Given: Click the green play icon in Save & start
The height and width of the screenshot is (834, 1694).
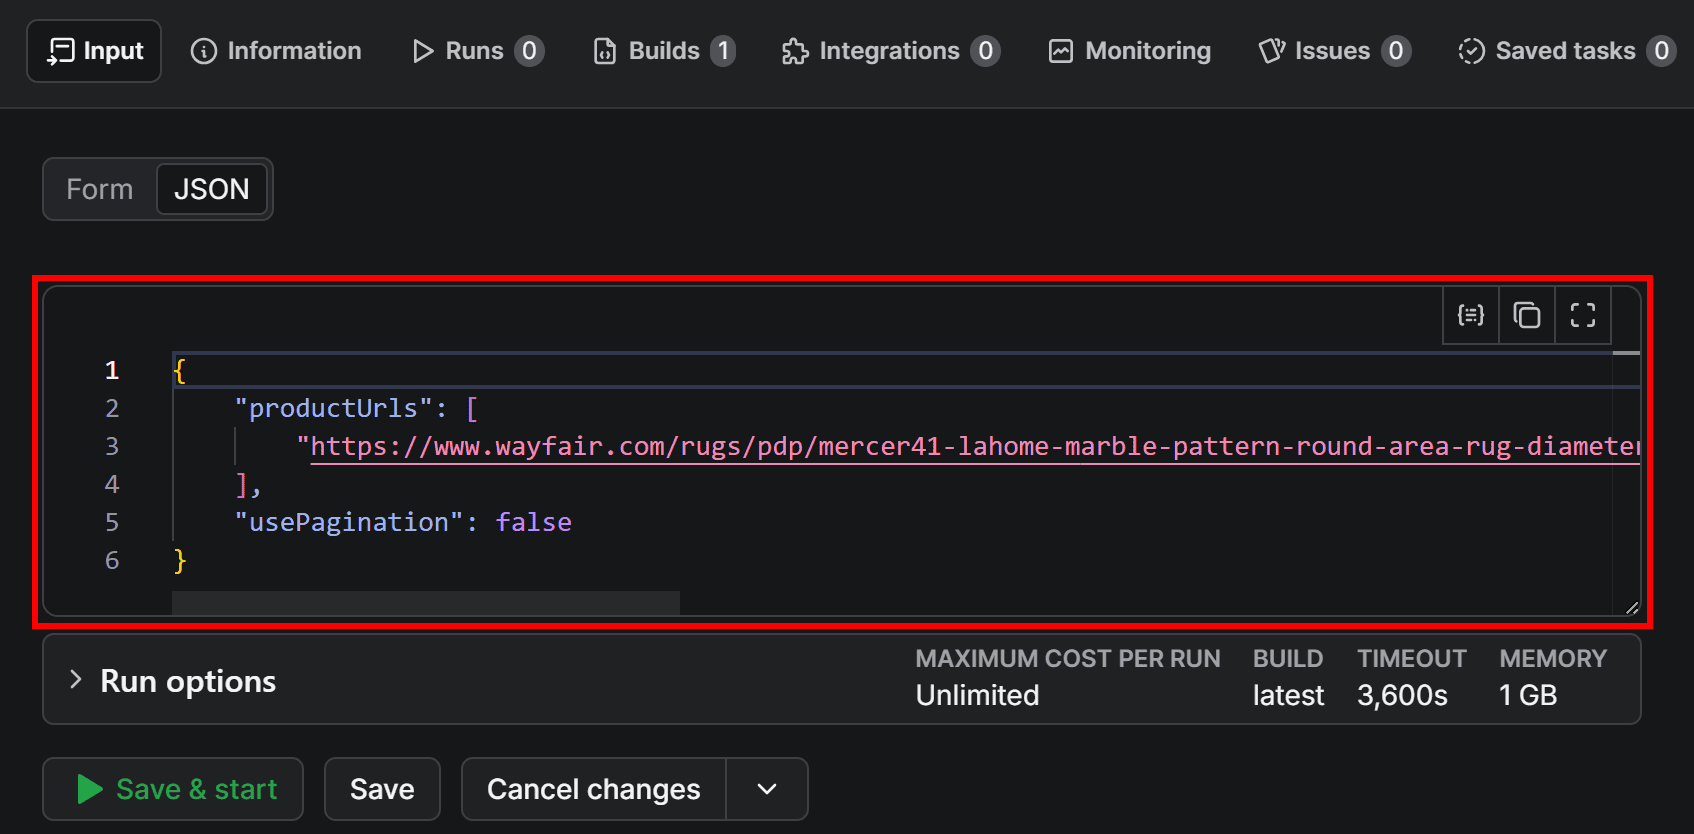Looking at the screenshot, I should [90, 789].
